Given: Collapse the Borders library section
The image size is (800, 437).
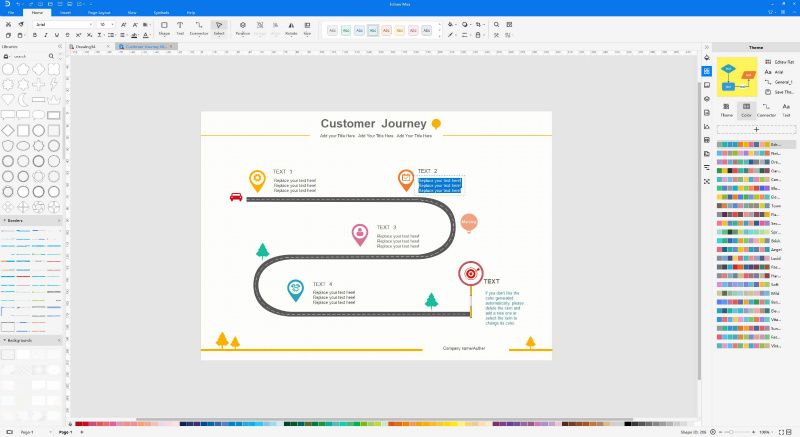Looking at the screenshot, I should click(x=5, y=220).
